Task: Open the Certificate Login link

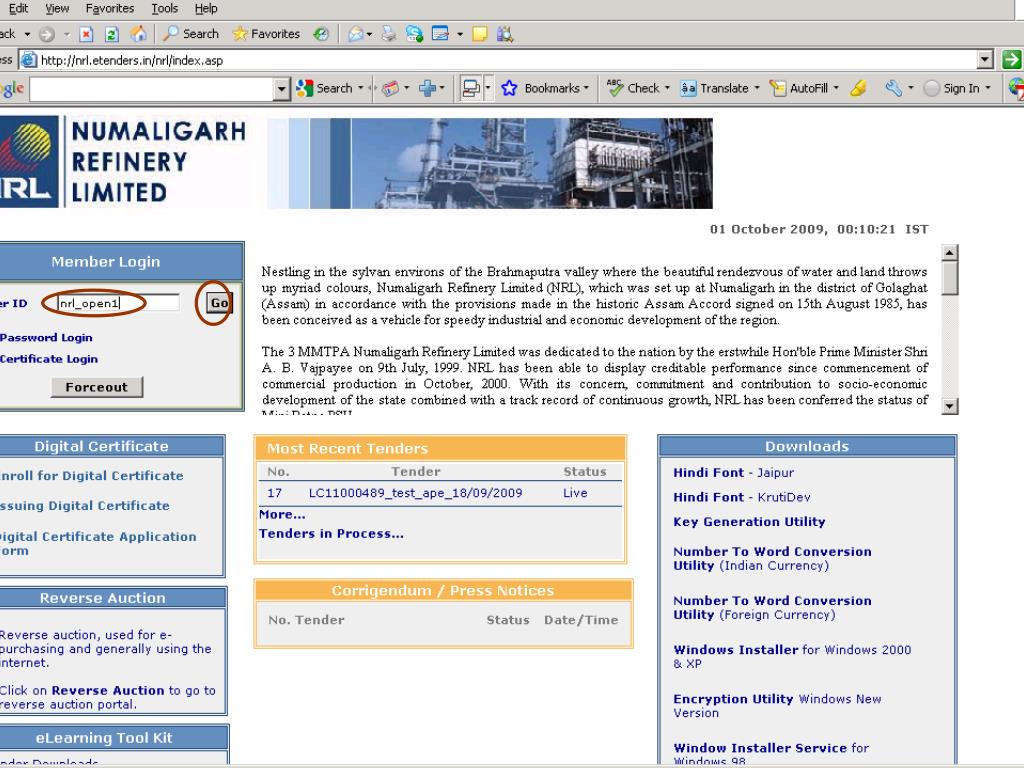Action: pyautogui.click(x=48, y=359)
